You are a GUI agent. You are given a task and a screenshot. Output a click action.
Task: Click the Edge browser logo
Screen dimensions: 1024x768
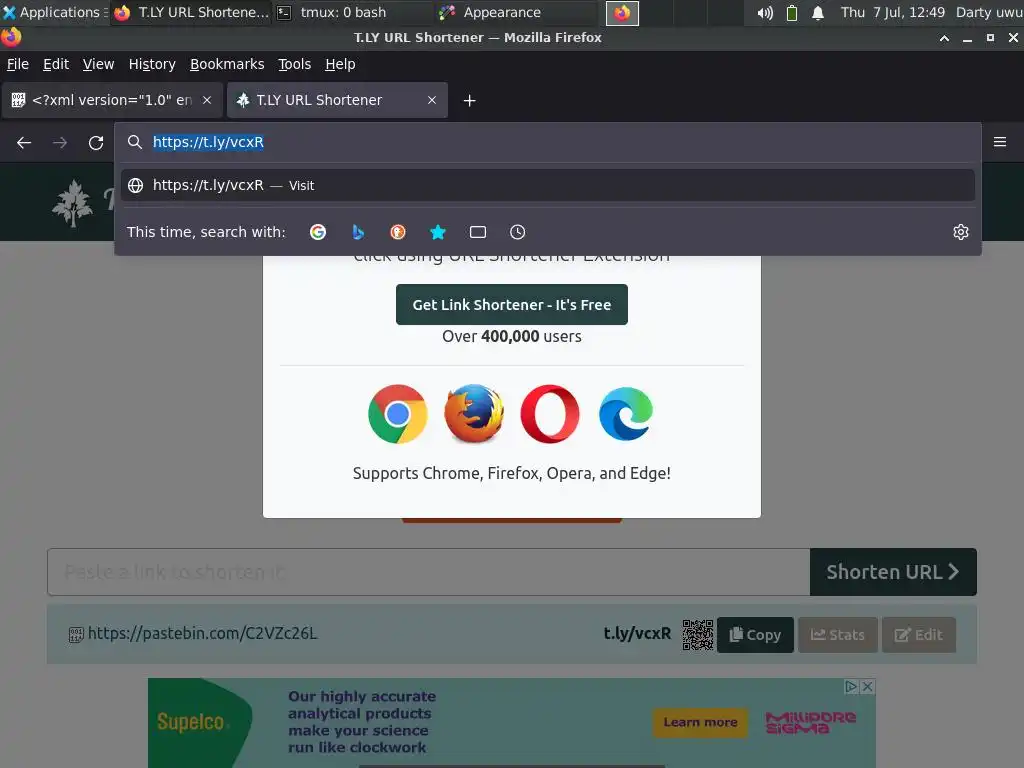[x=626, y=414]
